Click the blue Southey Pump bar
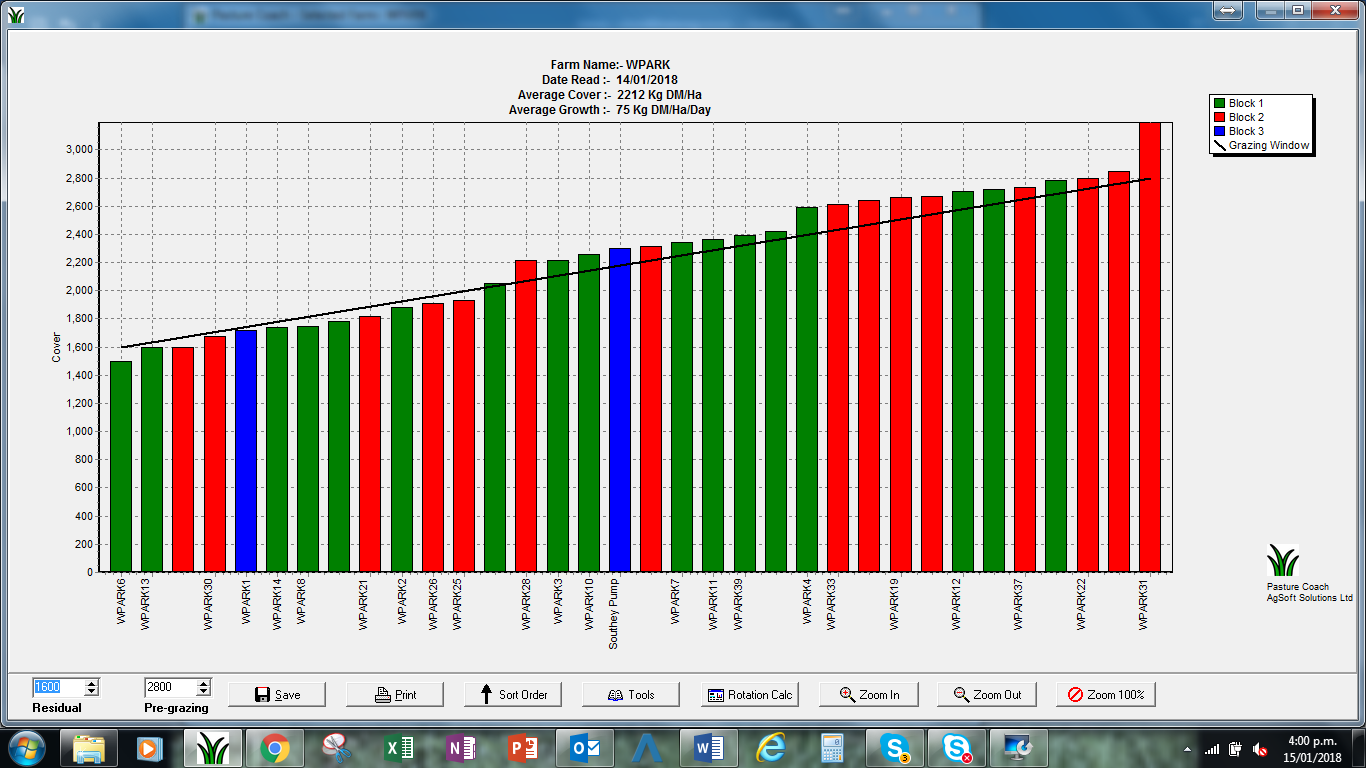 click(620, 410)
